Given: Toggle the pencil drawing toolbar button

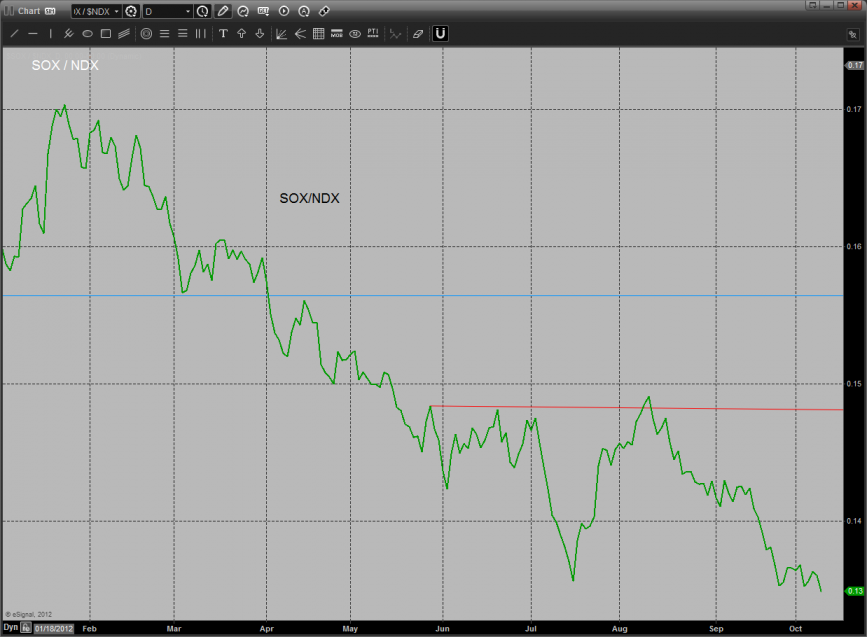Looking at the screenshot, I should pyautogui.click(x=223, y=11).
